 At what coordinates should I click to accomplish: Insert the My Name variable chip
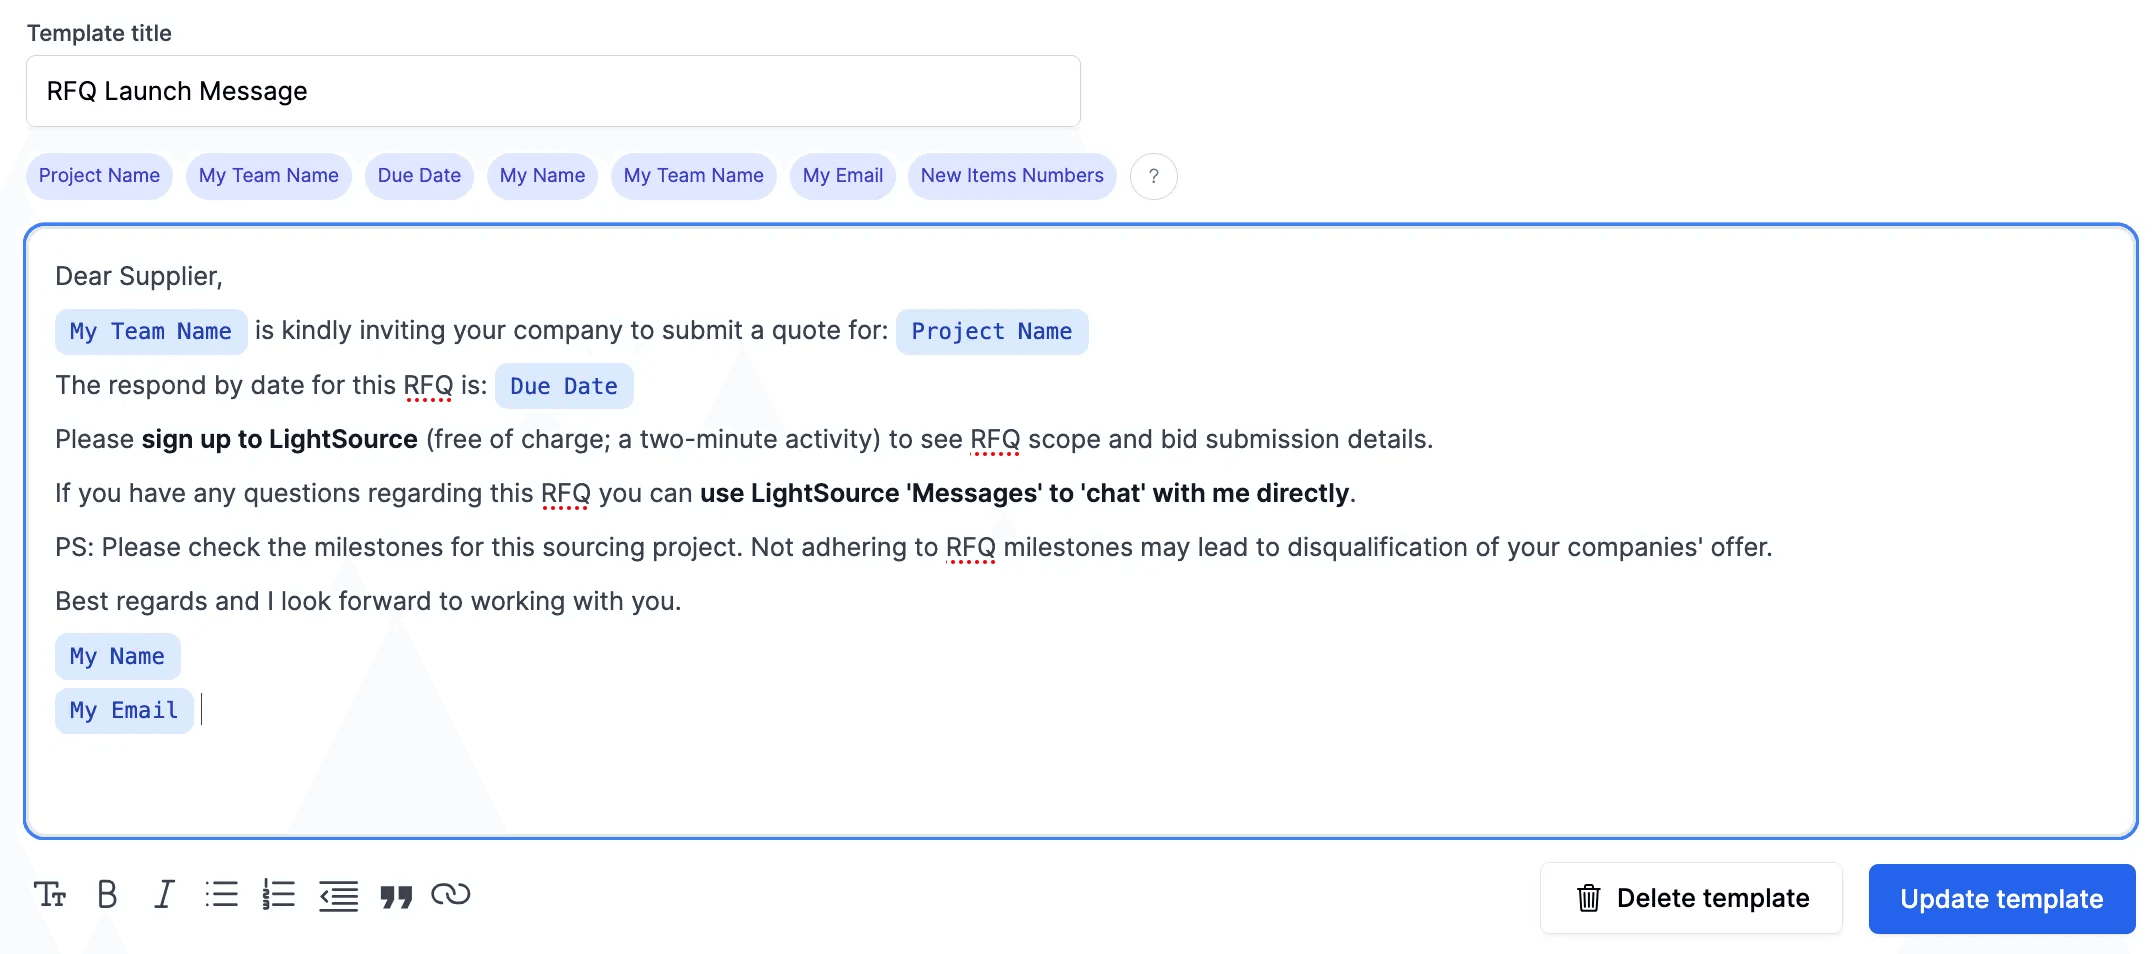click(542, 176)
